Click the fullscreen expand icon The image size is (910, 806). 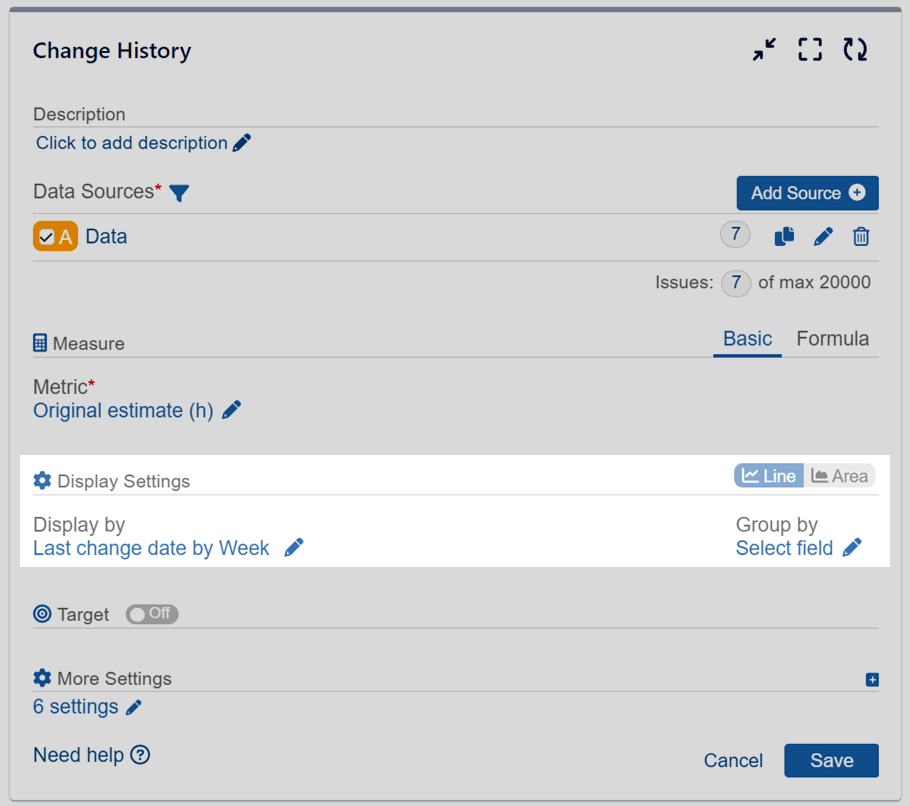point(810,50)
